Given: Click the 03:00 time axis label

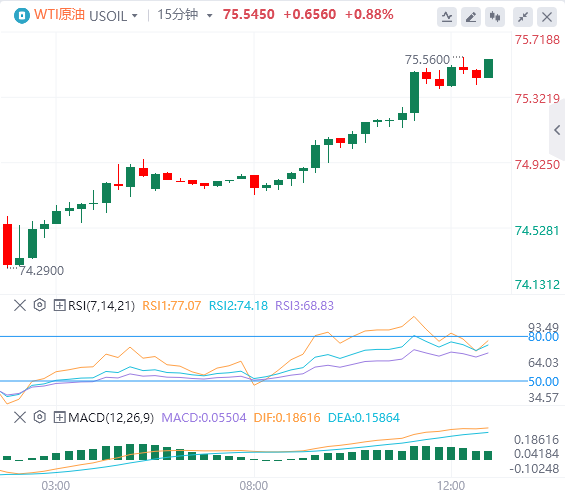Looking at the screenshot, I should 55,486.
